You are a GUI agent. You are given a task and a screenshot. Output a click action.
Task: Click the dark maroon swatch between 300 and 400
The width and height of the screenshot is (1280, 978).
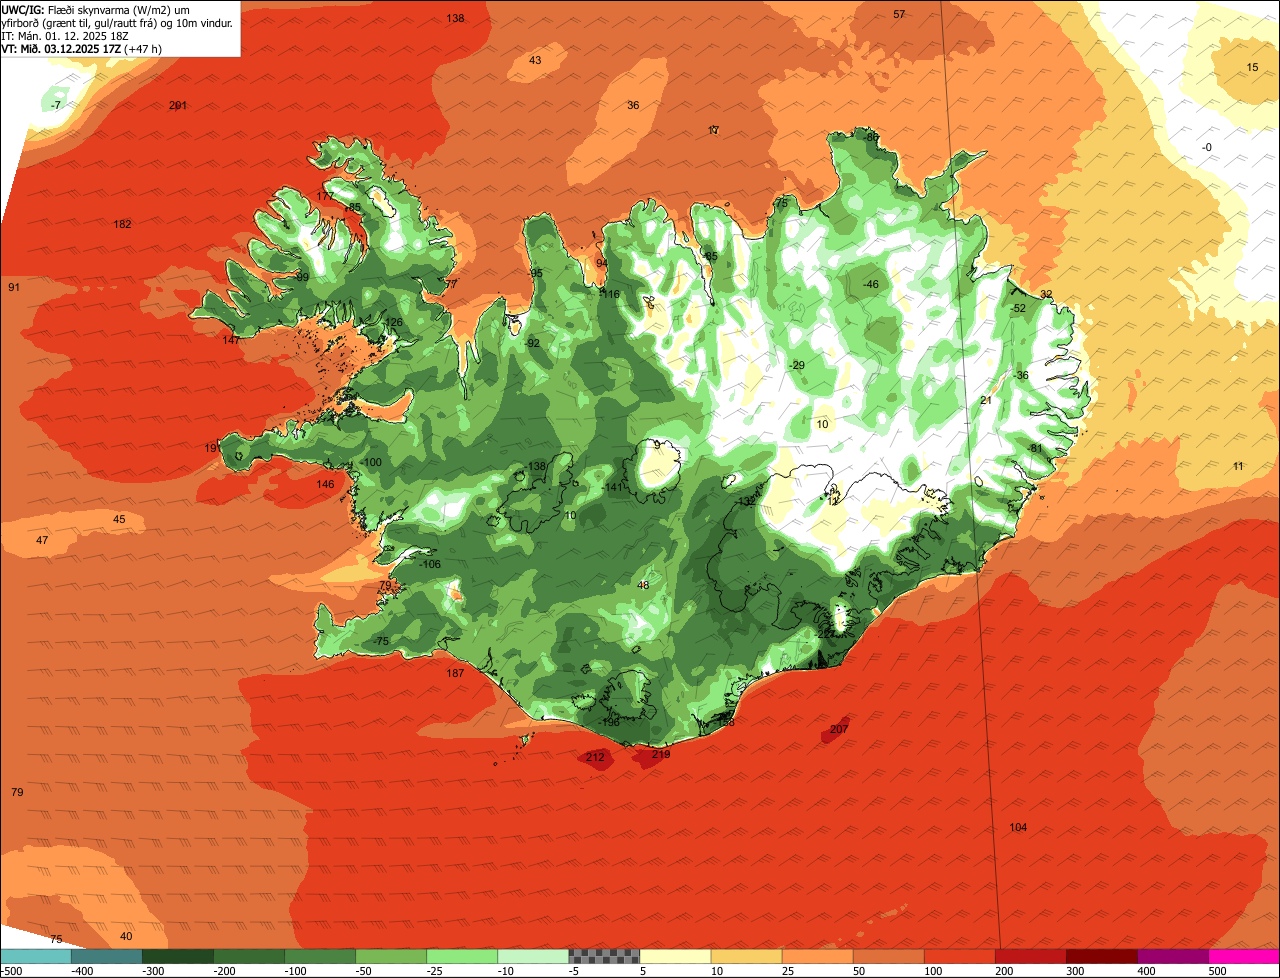pyautogui.click(x=1102, y=956)
